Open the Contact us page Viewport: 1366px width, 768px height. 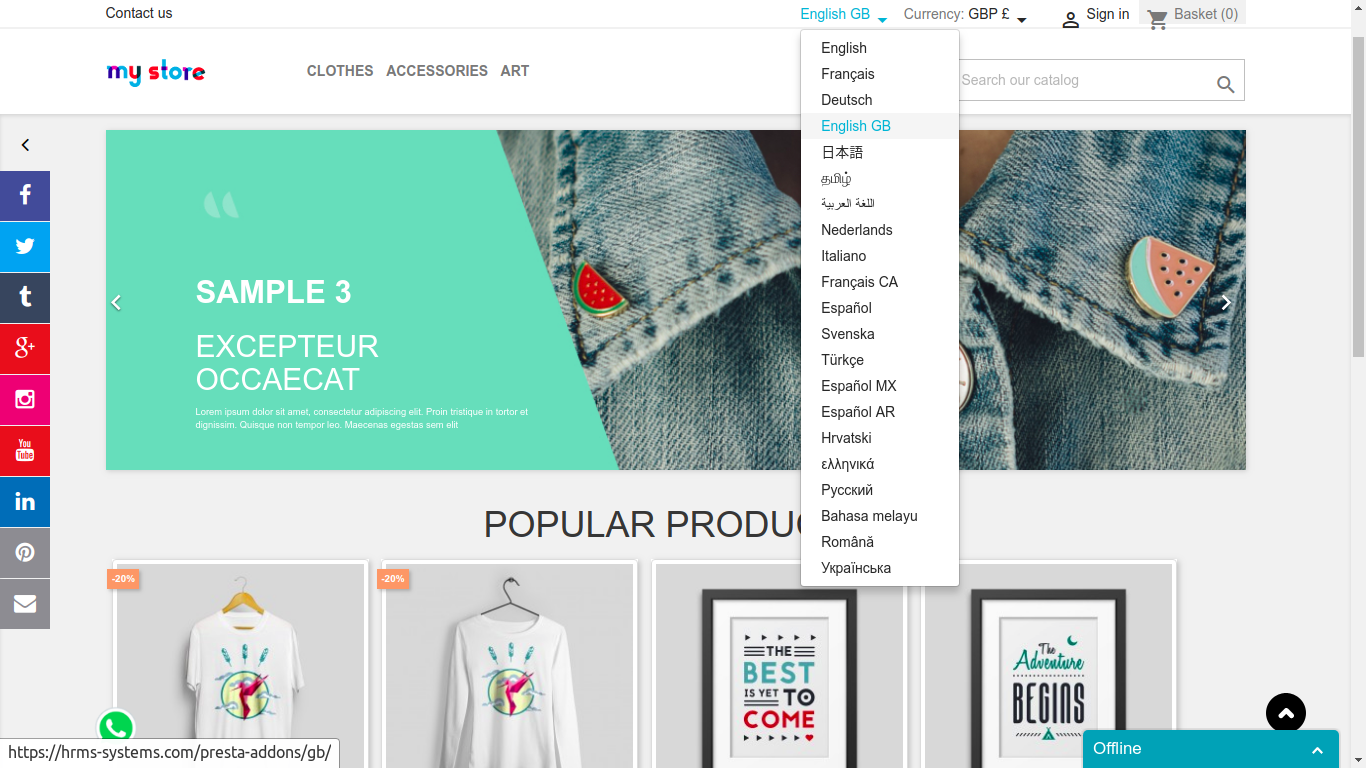[139, 13]
